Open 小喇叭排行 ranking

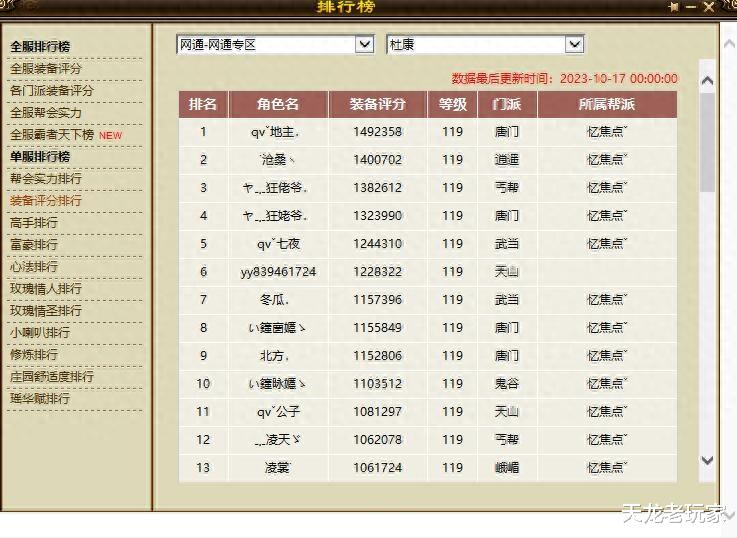pyautogui.click(x=40, y=333)
